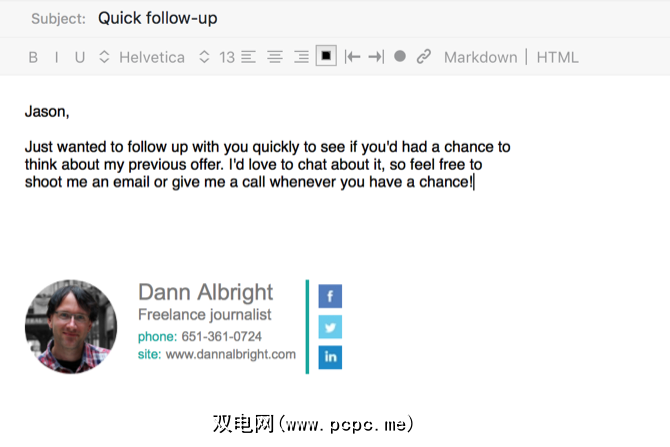Increase indent with right arrow icon
Image resolution: width=670 pixels, height=447 pixels.
coord(376,56)
